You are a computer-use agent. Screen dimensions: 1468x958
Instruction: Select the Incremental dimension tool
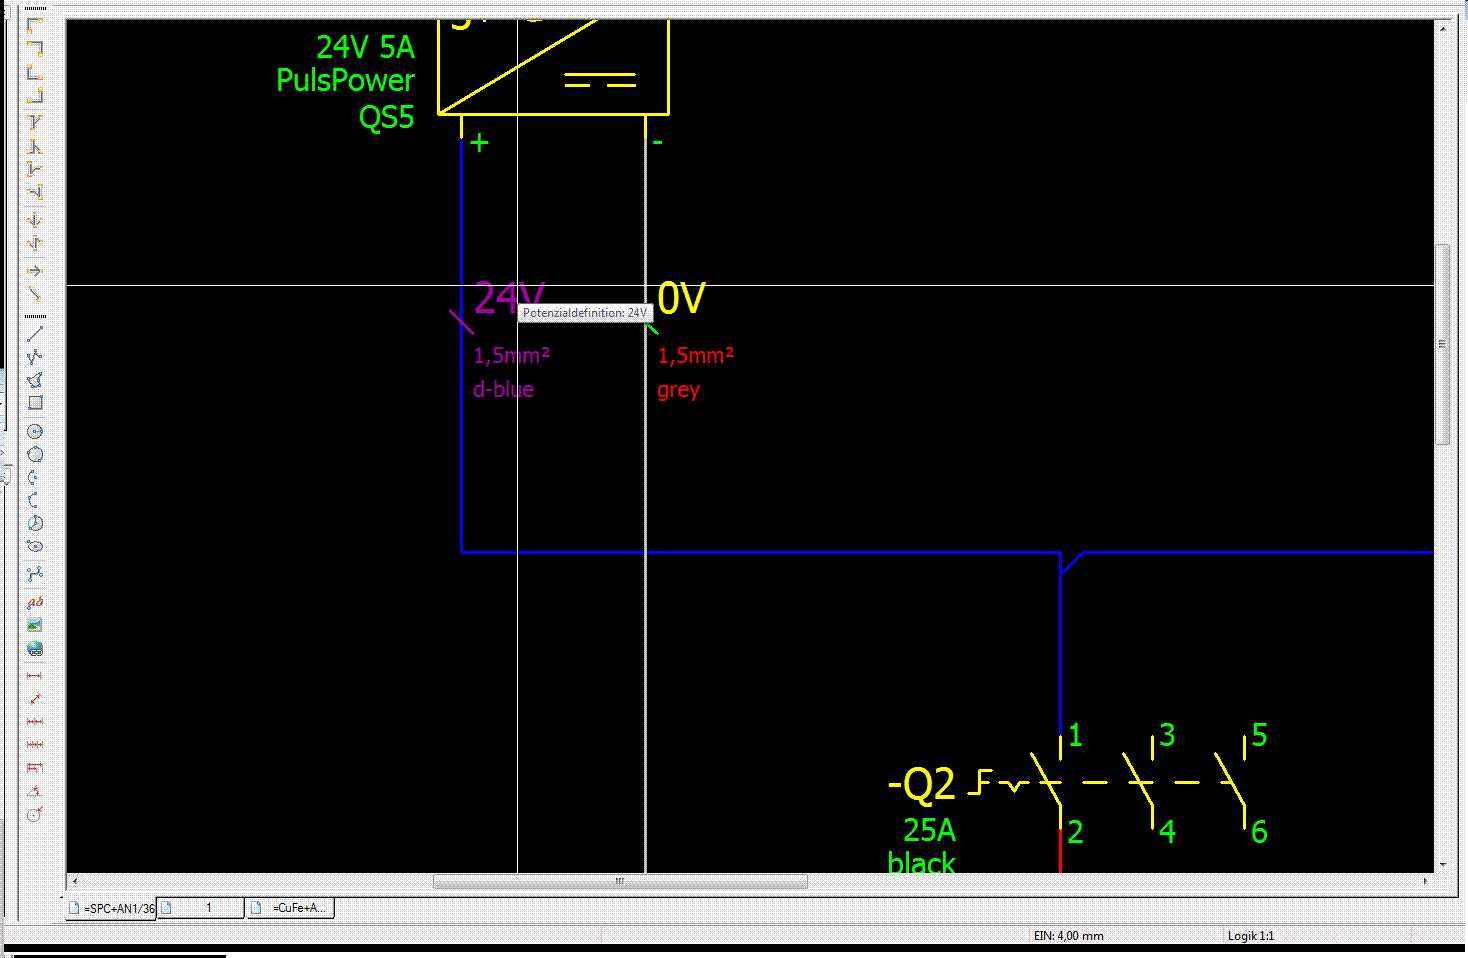35,745
